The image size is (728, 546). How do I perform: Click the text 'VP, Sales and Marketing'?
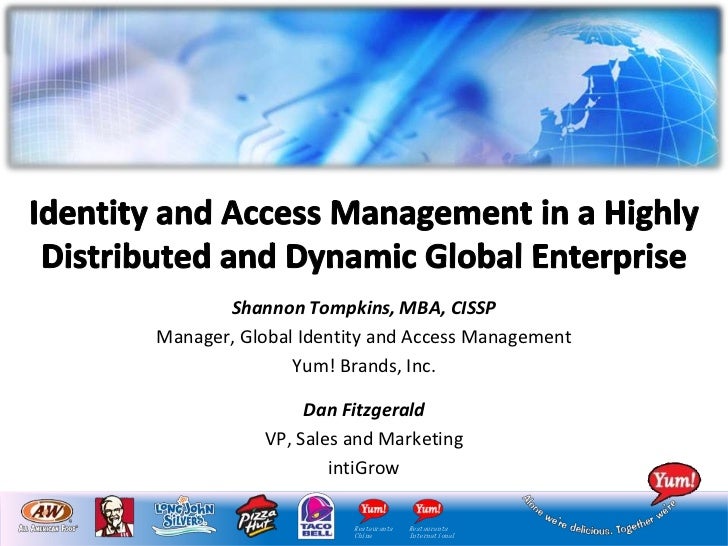click(x=364, y=439)
